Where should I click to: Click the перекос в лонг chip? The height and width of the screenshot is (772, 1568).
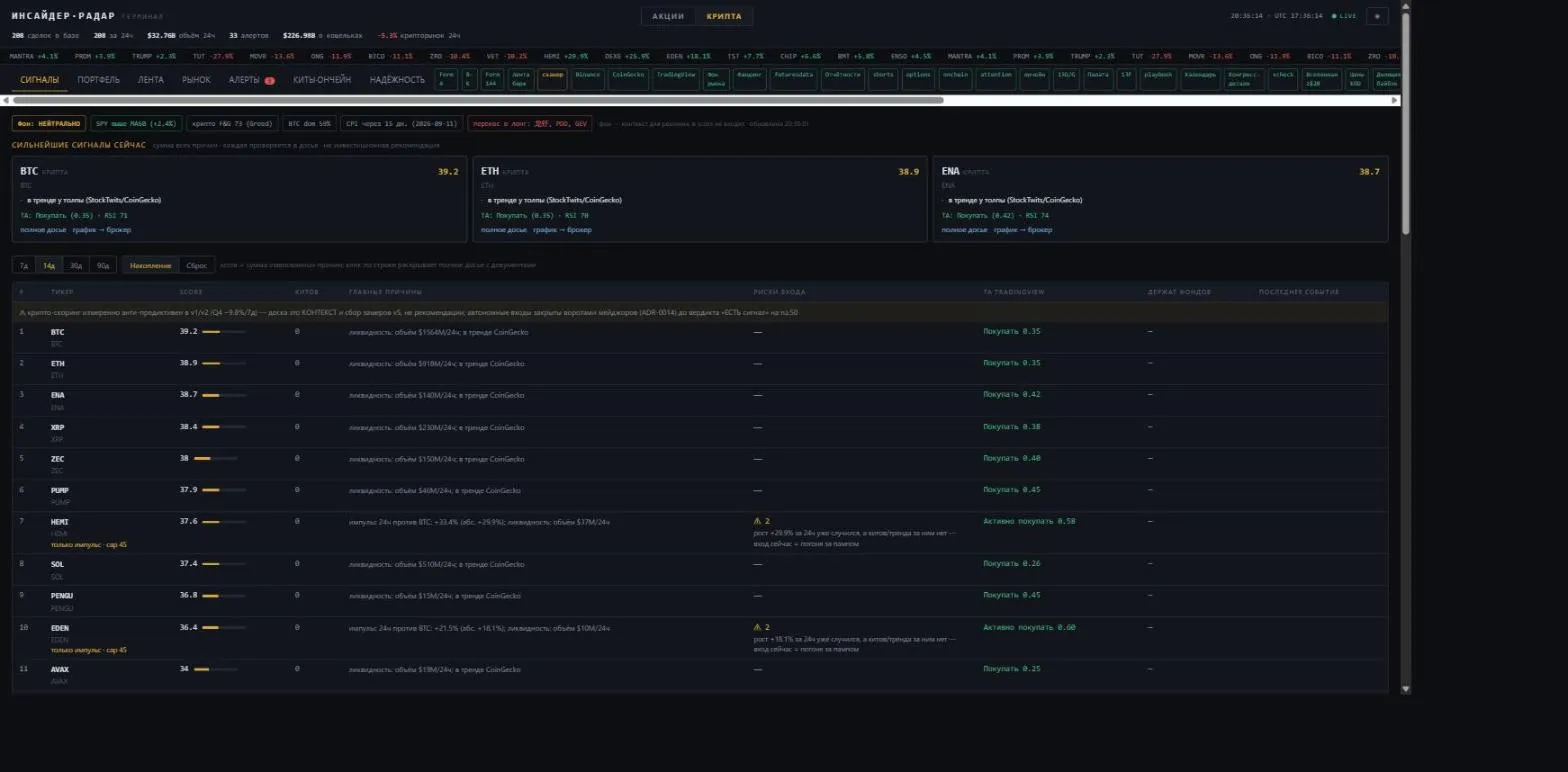(x=529, y=124)
